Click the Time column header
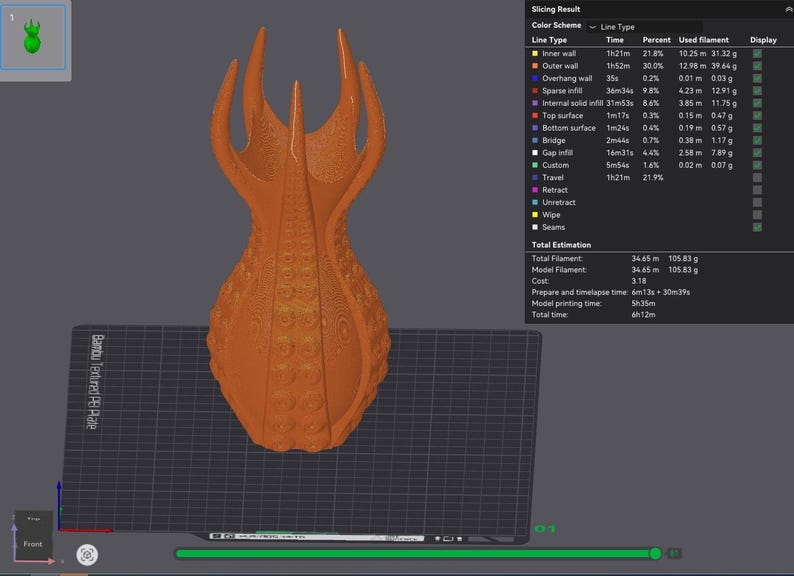 pyautogui.click(x=615, y=40)
